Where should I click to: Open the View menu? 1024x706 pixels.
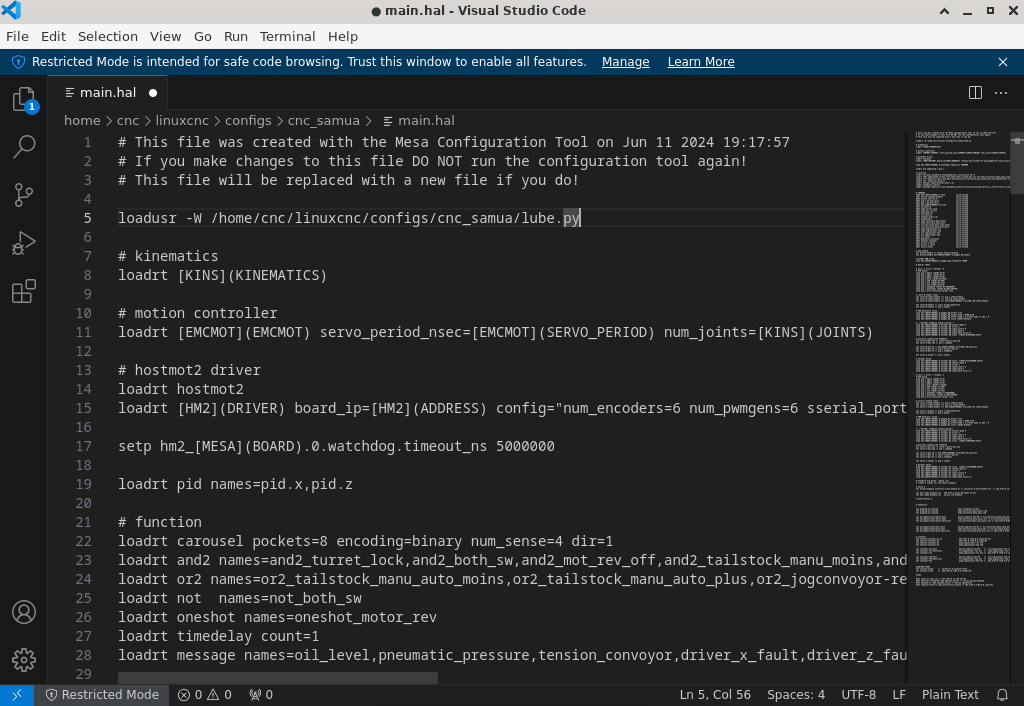point(165,37)
